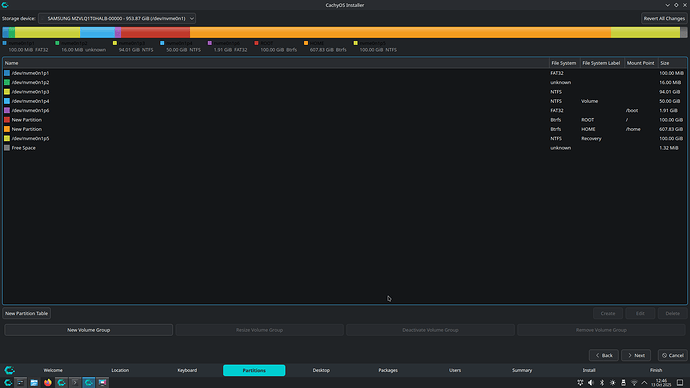Open the Storage device dropdown
The width and height of the screenshot is (690, 388).
(117, 18)
